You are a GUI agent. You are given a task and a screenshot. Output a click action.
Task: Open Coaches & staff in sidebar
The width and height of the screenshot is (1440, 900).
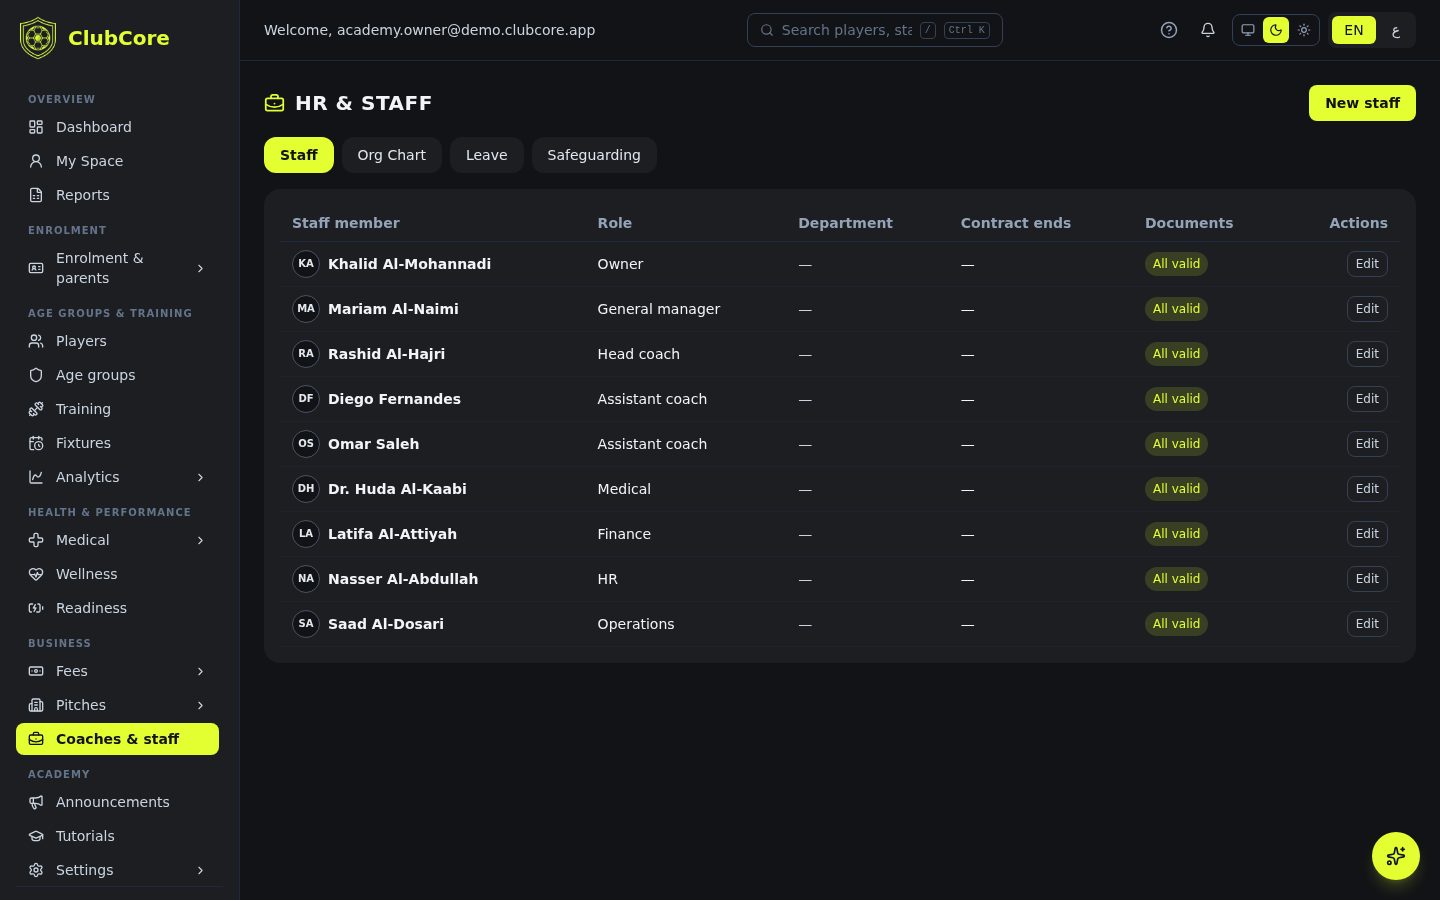[x=117, y=739]
